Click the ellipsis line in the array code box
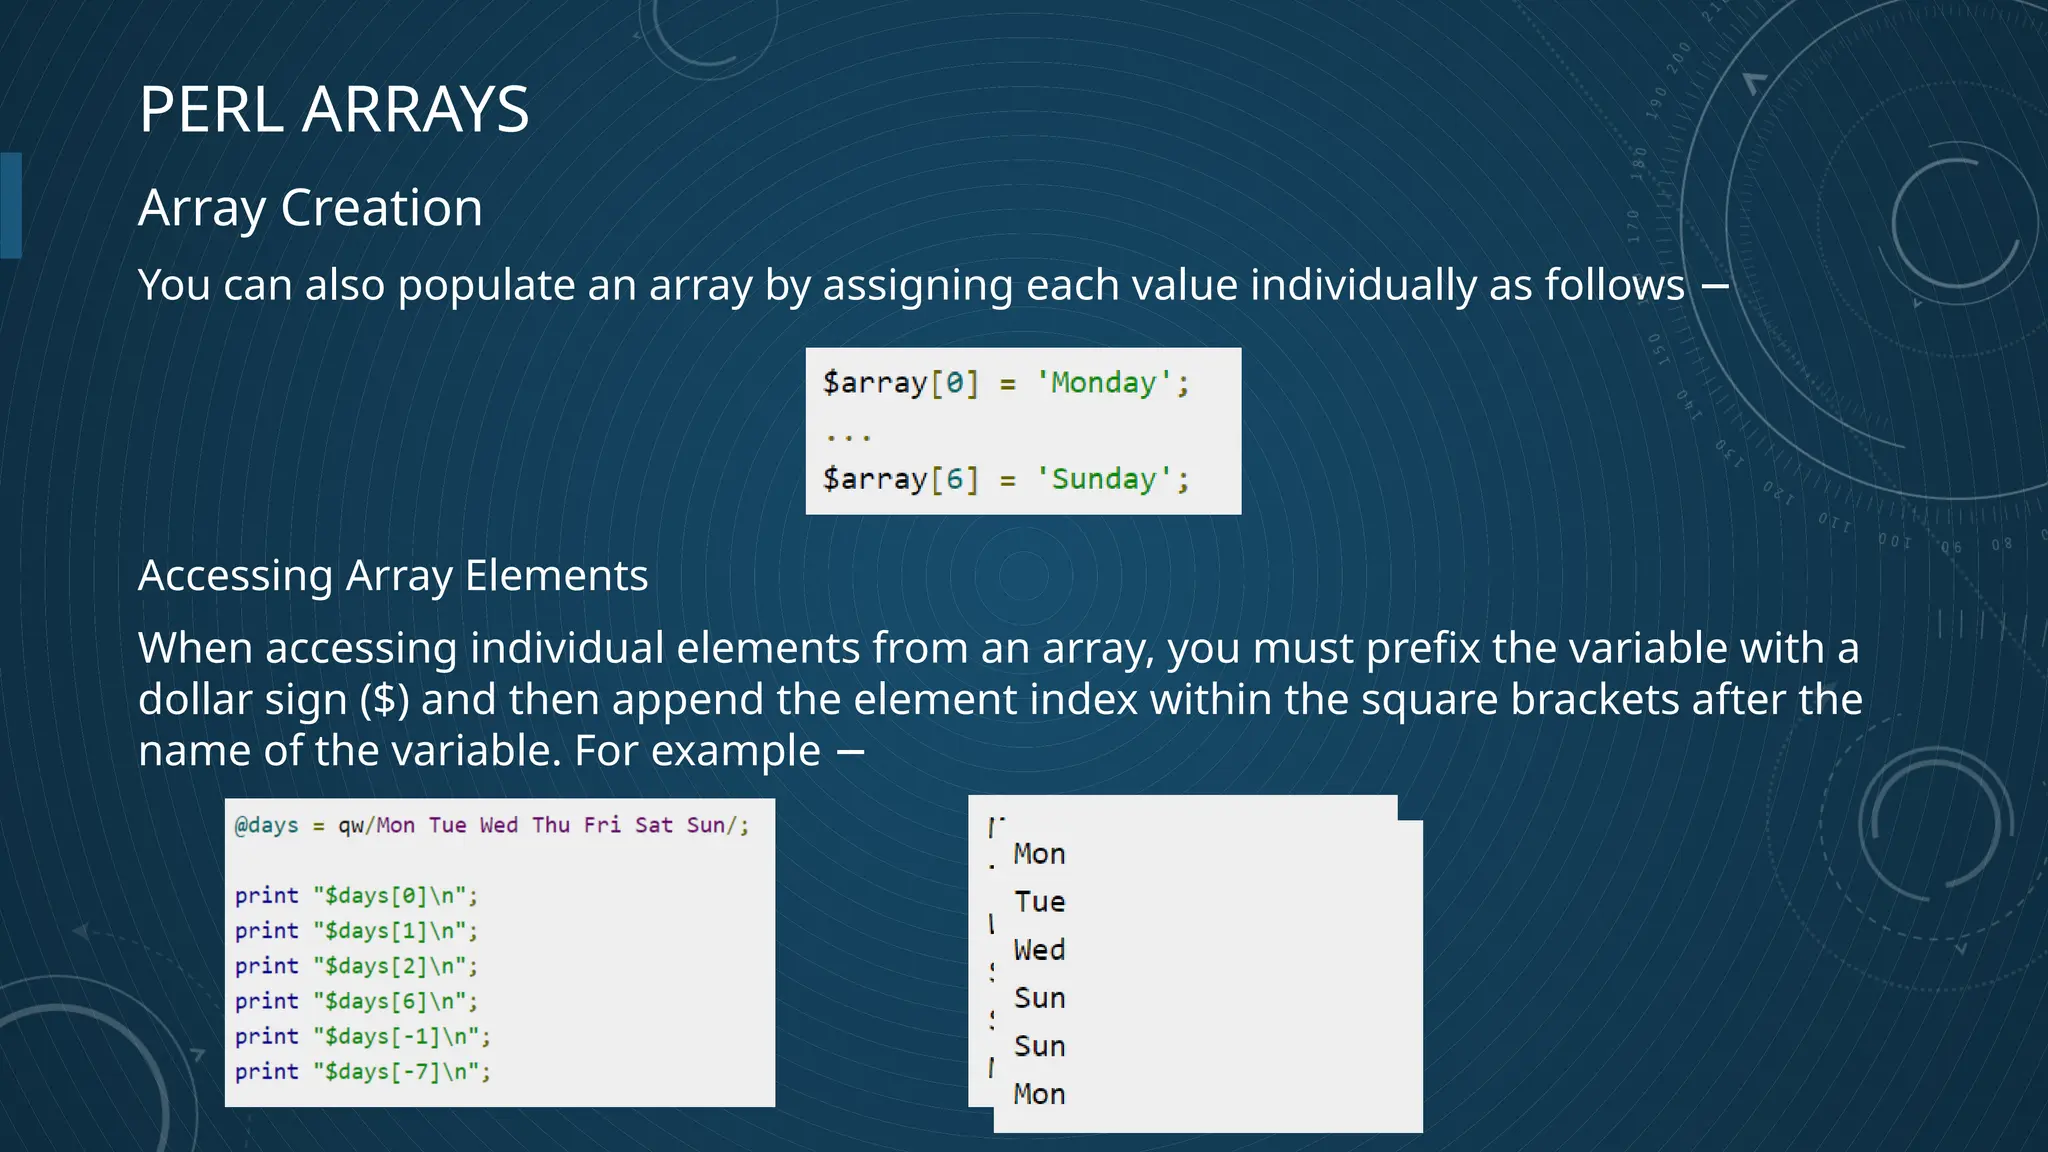Image resolution: width=2048 pixels, height=1152 pixels. tap(848, 436)
